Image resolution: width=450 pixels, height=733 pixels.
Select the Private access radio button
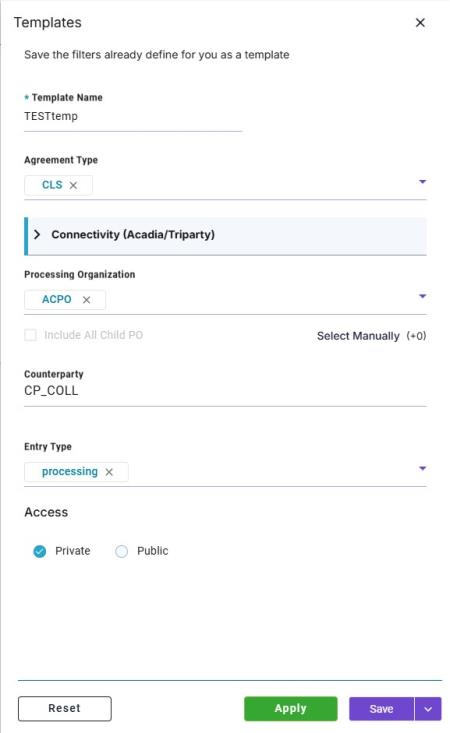[x=40, y=551]
